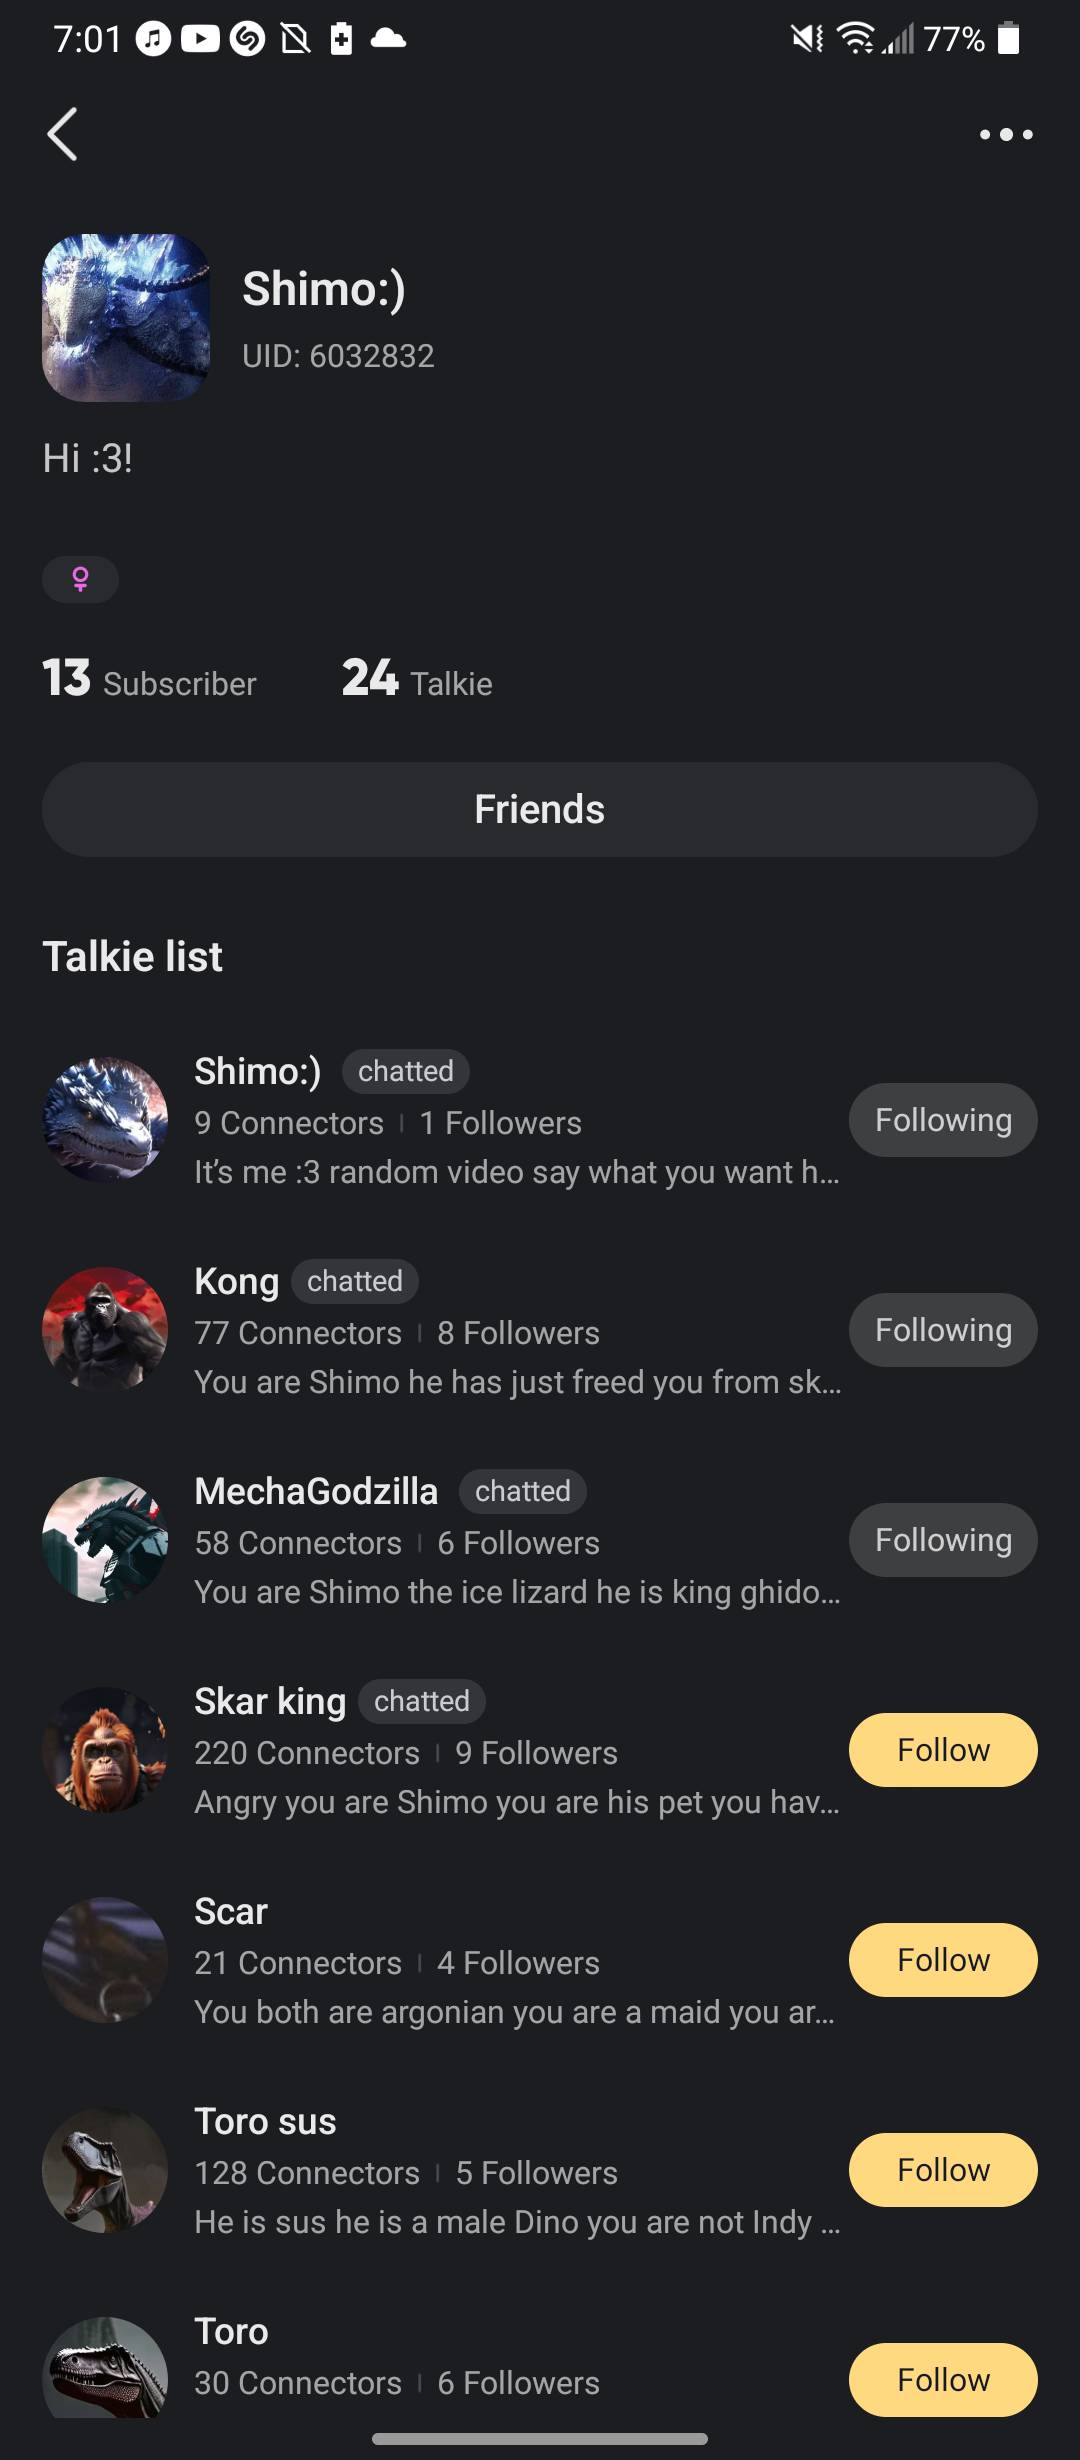Open Scar talkie avatar
The image size is (1080, 2460).
[x=105, y=1960]
